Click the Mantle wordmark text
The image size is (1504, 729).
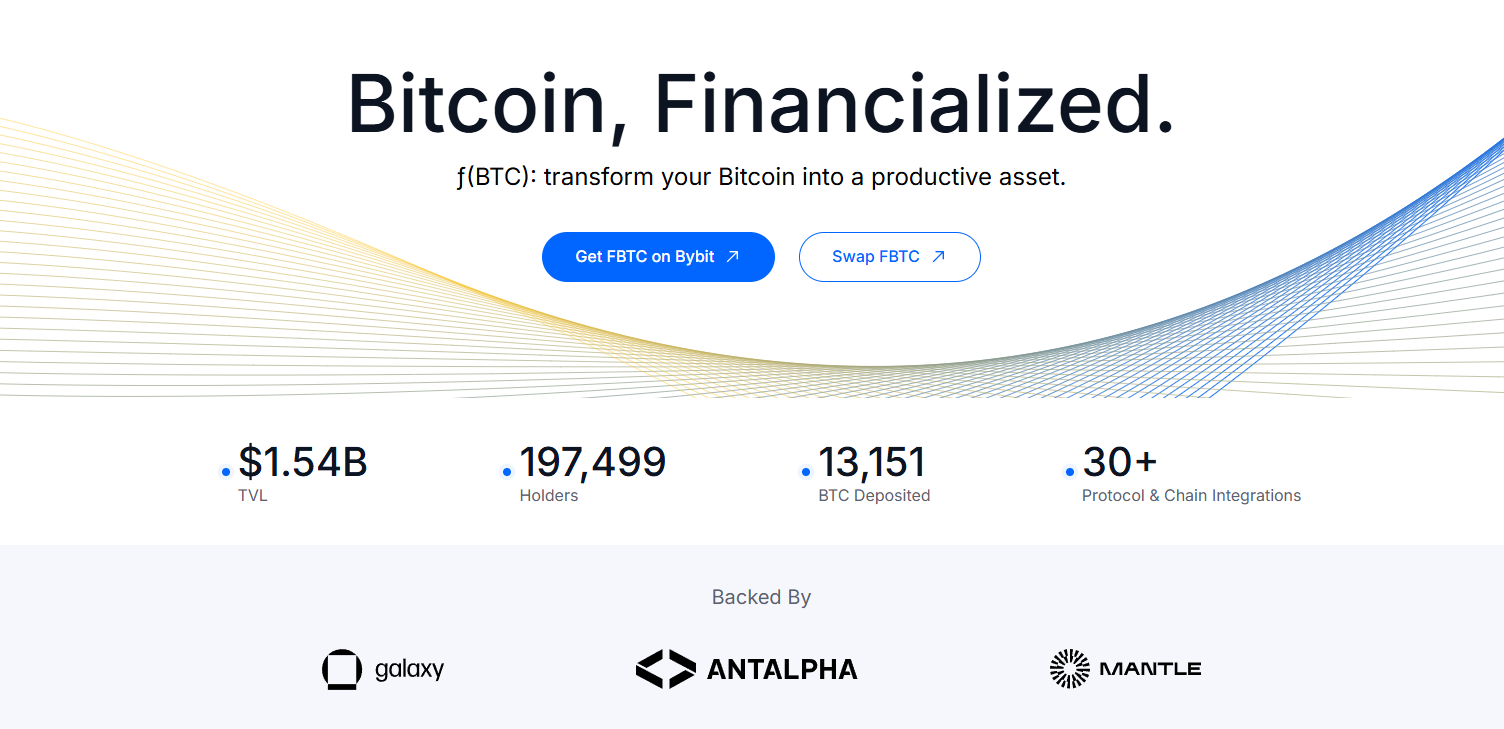coord(1151,668)
